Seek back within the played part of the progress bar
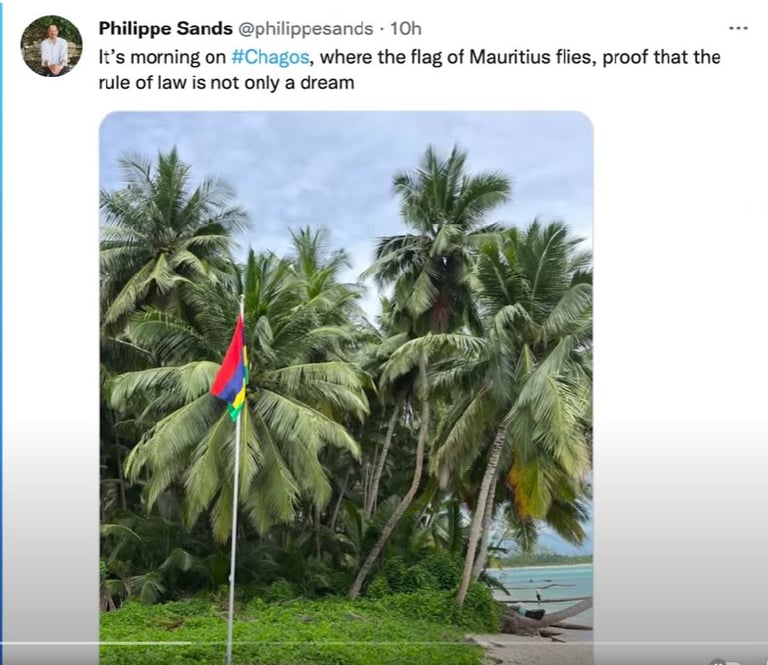This screenshot has height=665, width=768. click(x=96, y=643)
